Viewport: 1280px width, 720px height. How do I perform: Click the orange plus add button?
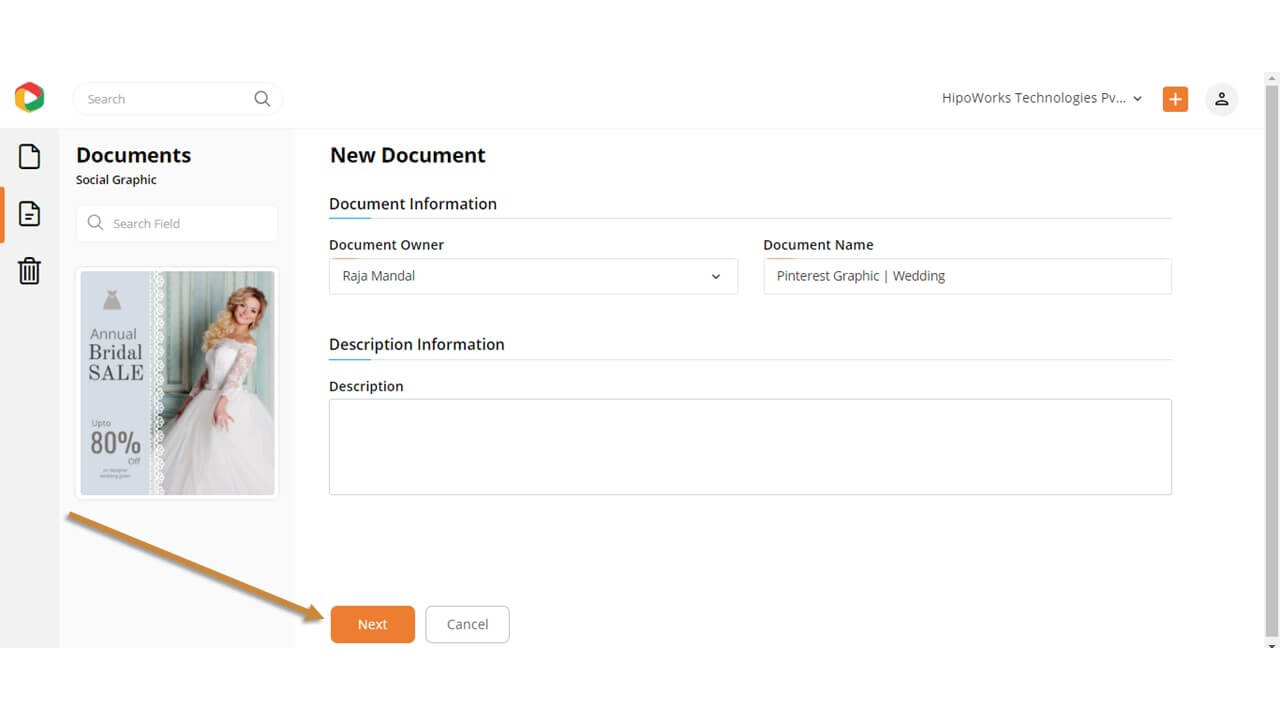[x=1175, y=99]
